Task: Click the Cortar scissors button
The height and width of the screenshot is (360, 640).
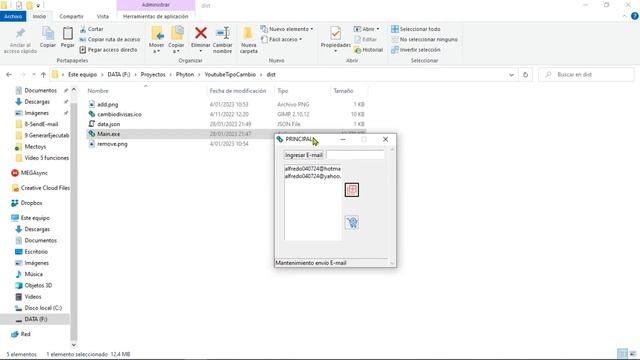Action: (x=91, y=29)
